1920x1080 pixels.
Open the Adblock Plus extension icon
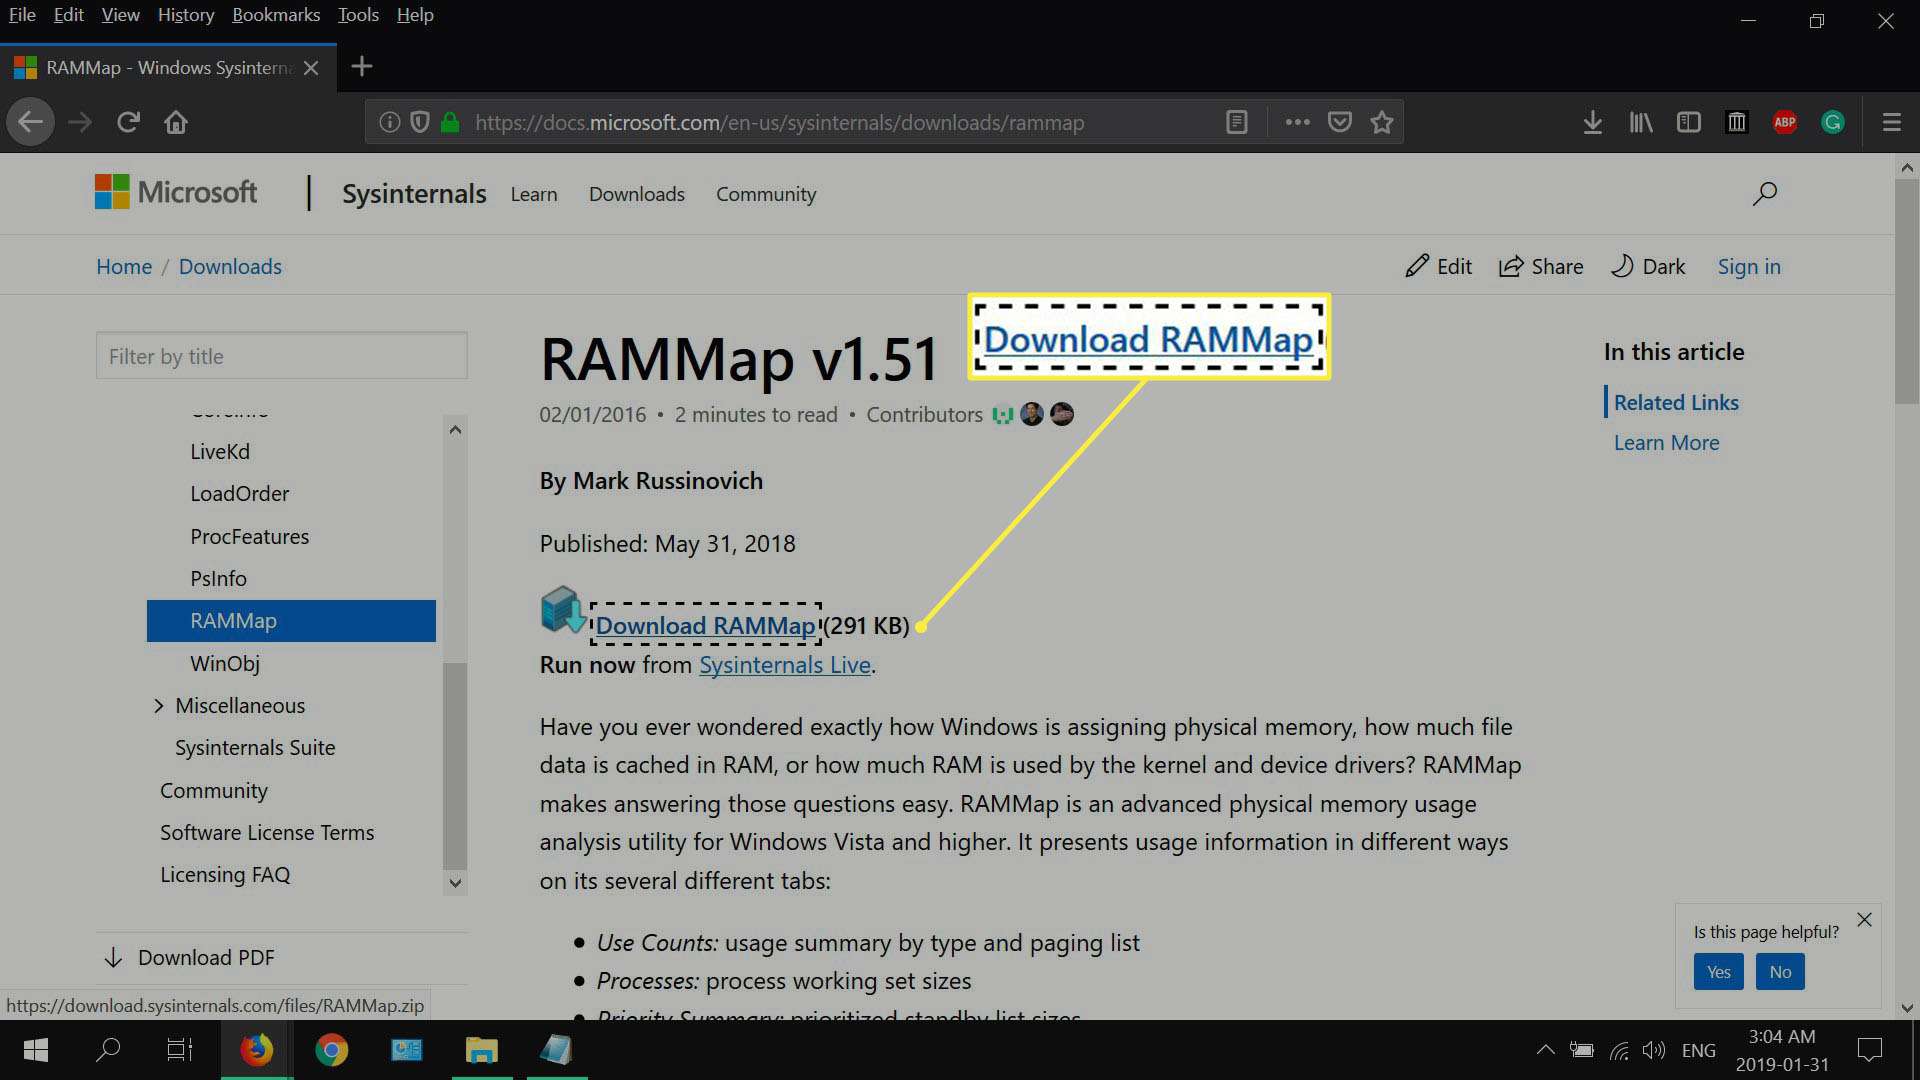point(1785,122)
